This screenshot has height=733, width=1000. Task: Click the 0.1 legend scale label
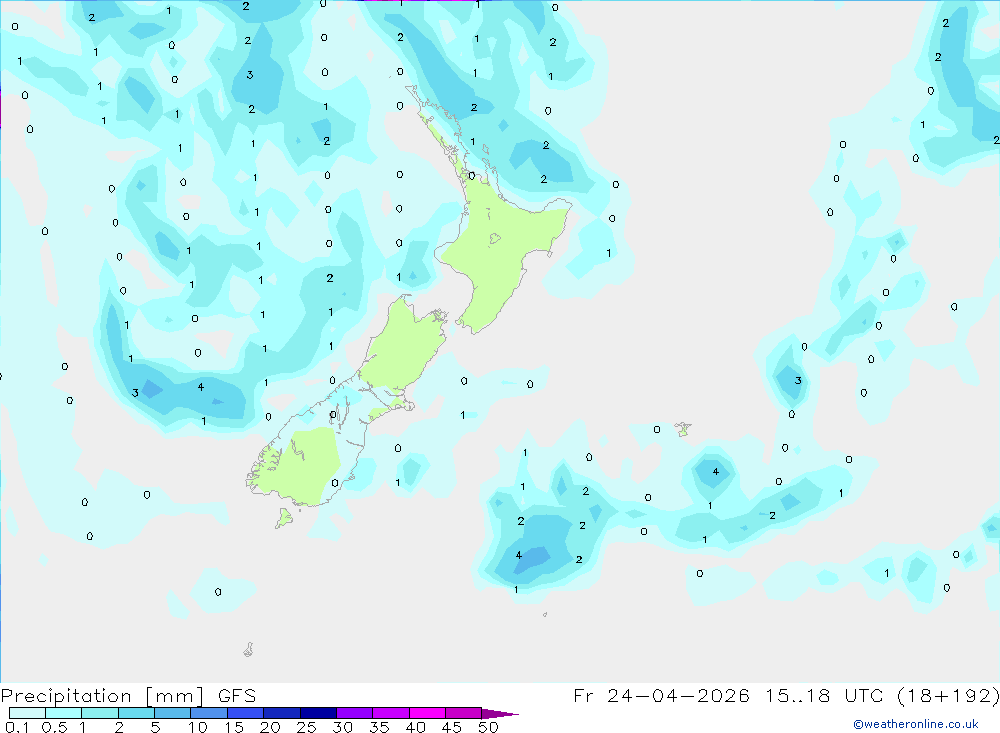(x=17, y=727)
